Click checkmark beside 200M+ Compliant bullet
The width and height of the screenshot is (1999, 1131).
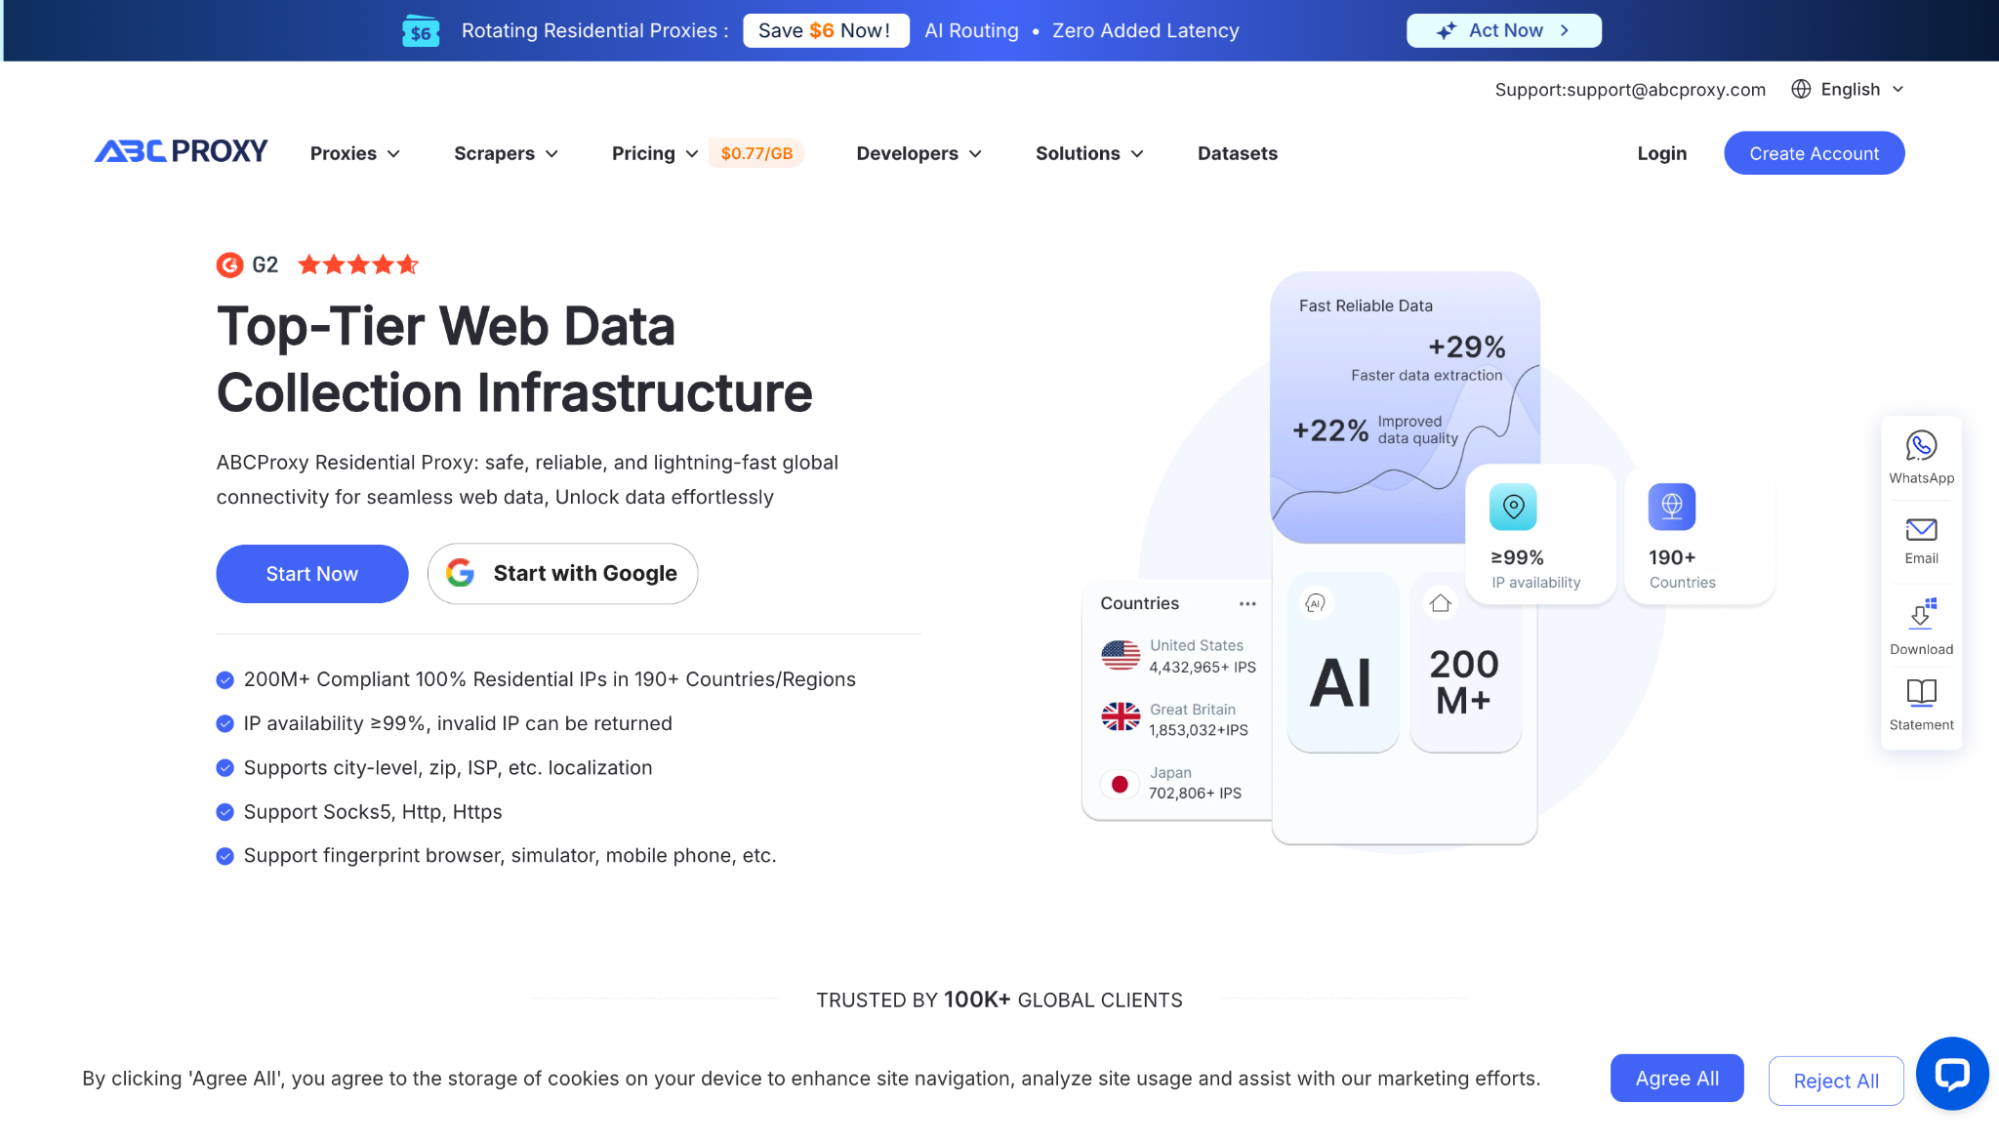pos(225,680)
